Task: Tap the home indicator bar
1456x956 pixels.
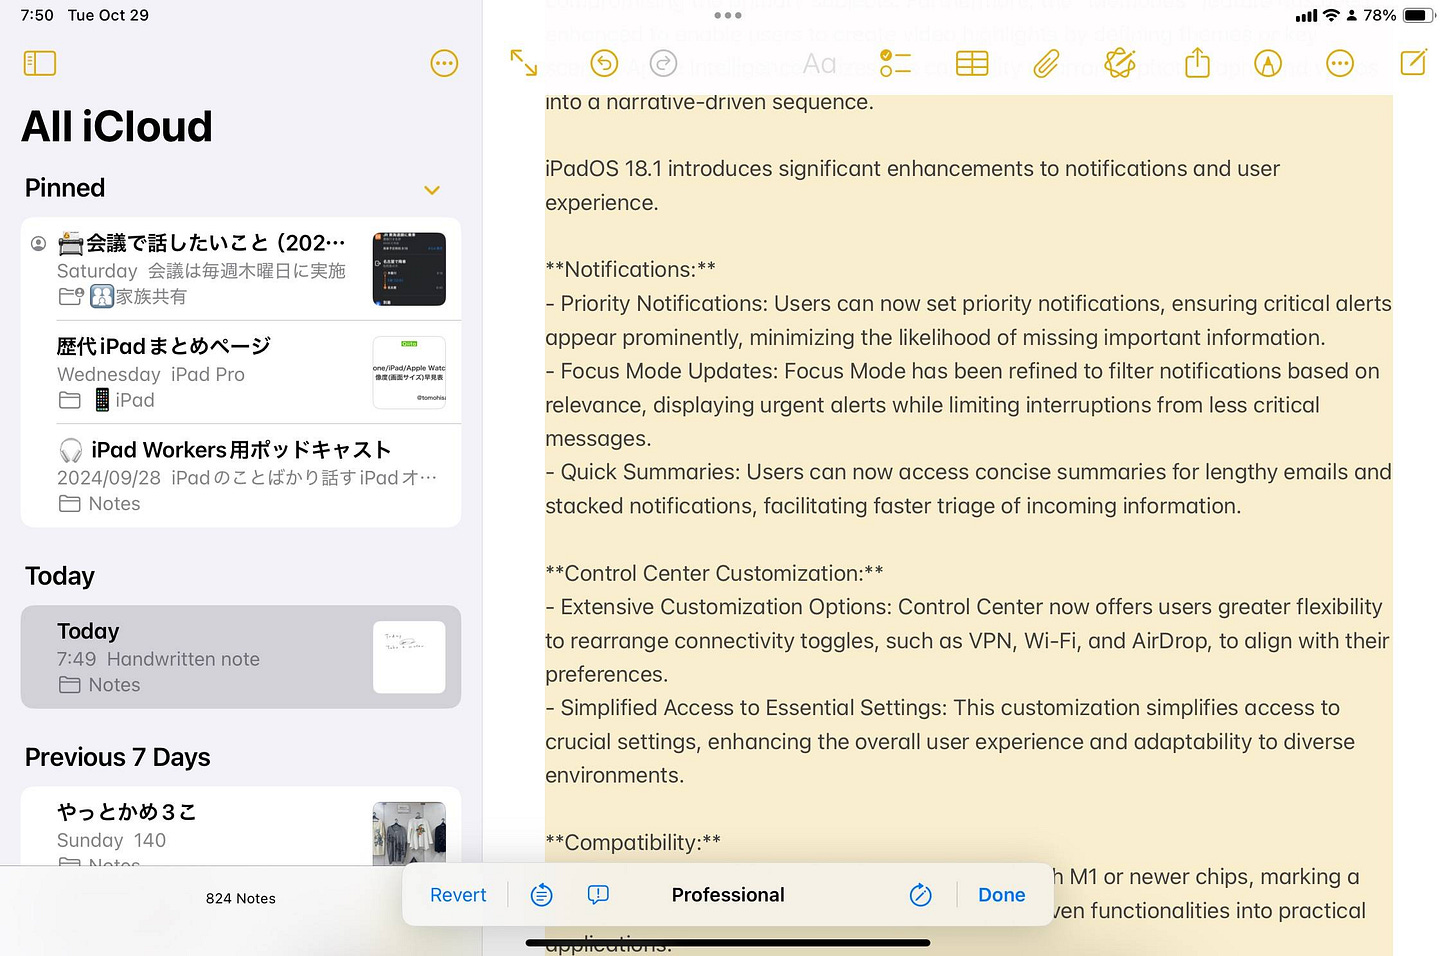Action: (x=728, y=942)
